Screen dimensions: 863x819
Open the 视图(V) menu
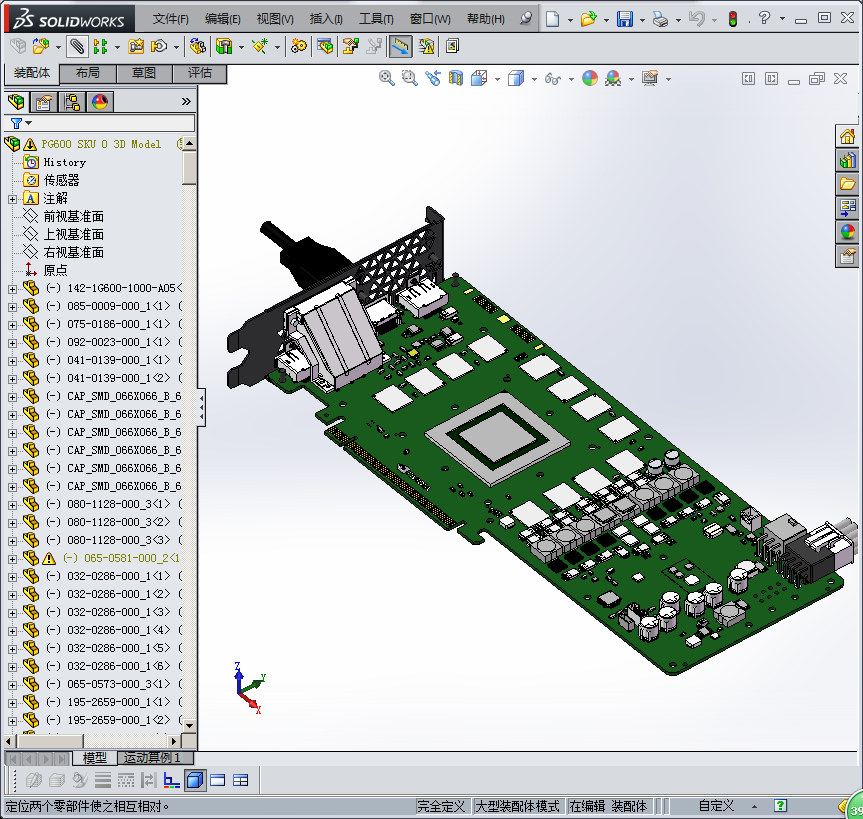[x=275, y=19]
